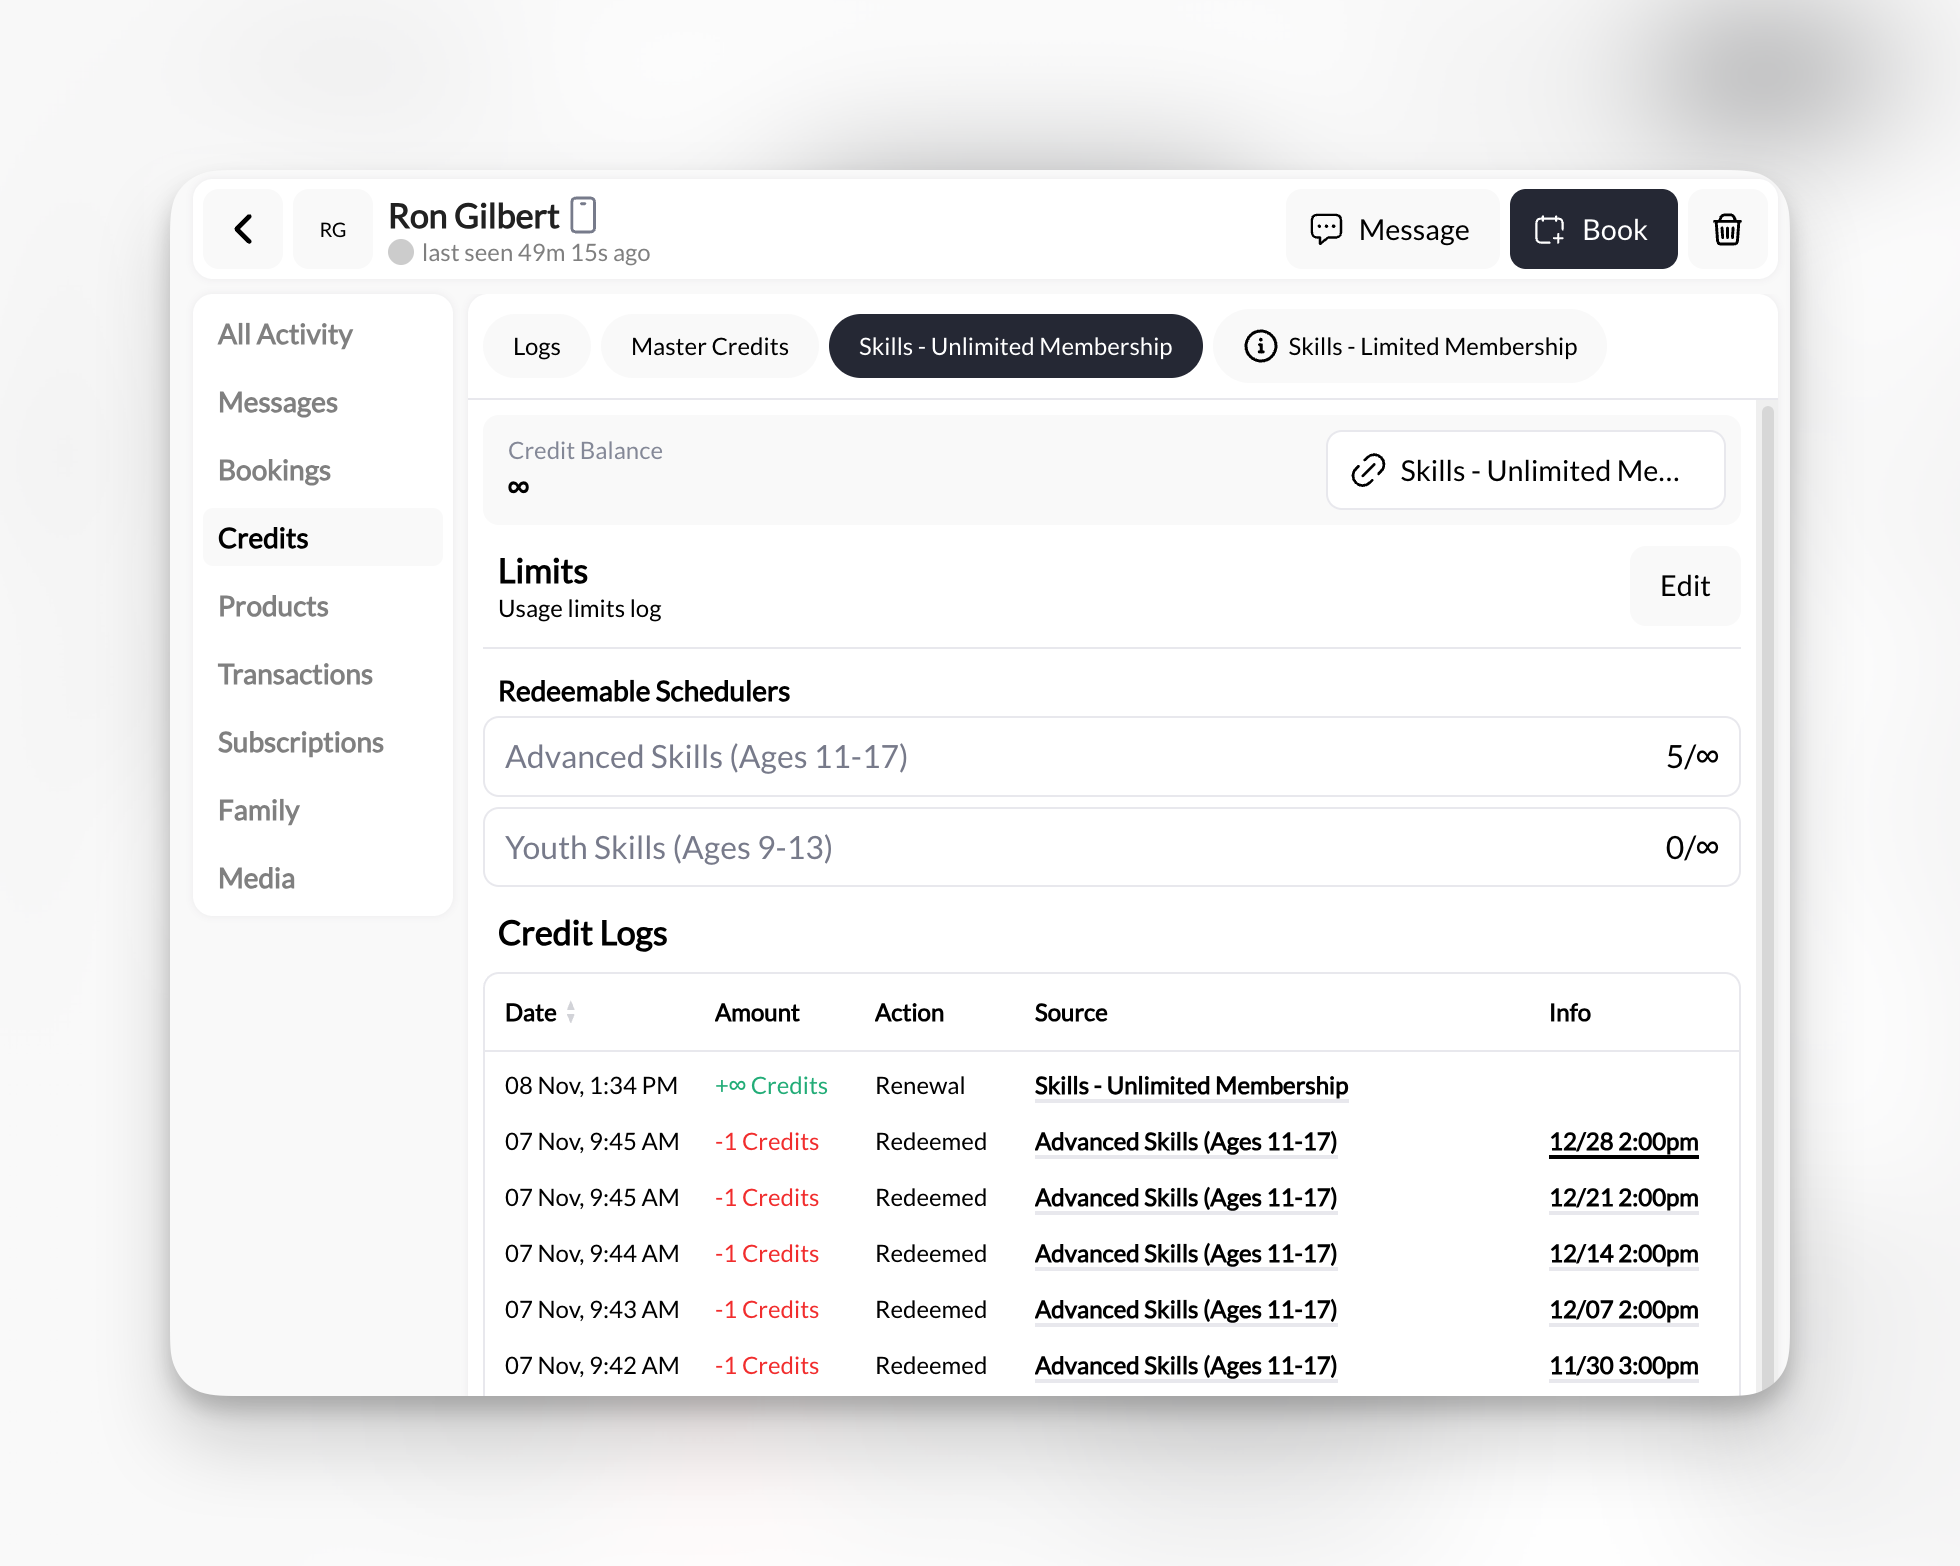1960x1566 pixels.
Task: Open Skills - Unlimited Membership source link
Action: point(1190,1086)
